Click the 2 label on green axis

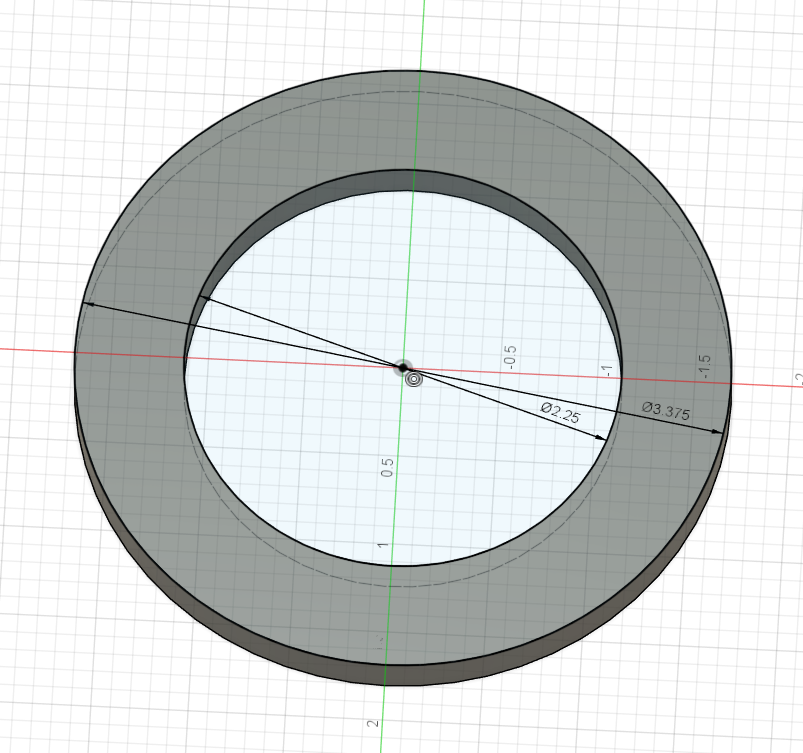coord(373,723)
